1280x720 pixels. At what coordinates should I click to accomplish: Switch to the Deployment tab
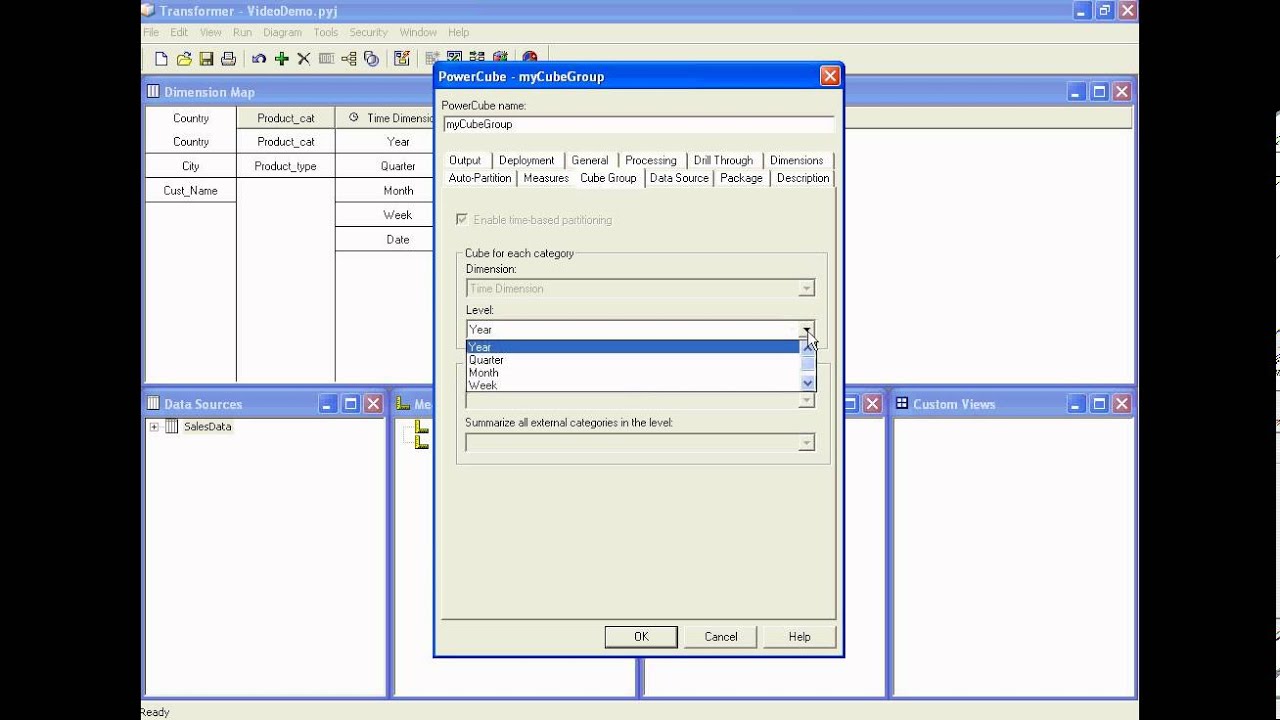pos(526,160)
